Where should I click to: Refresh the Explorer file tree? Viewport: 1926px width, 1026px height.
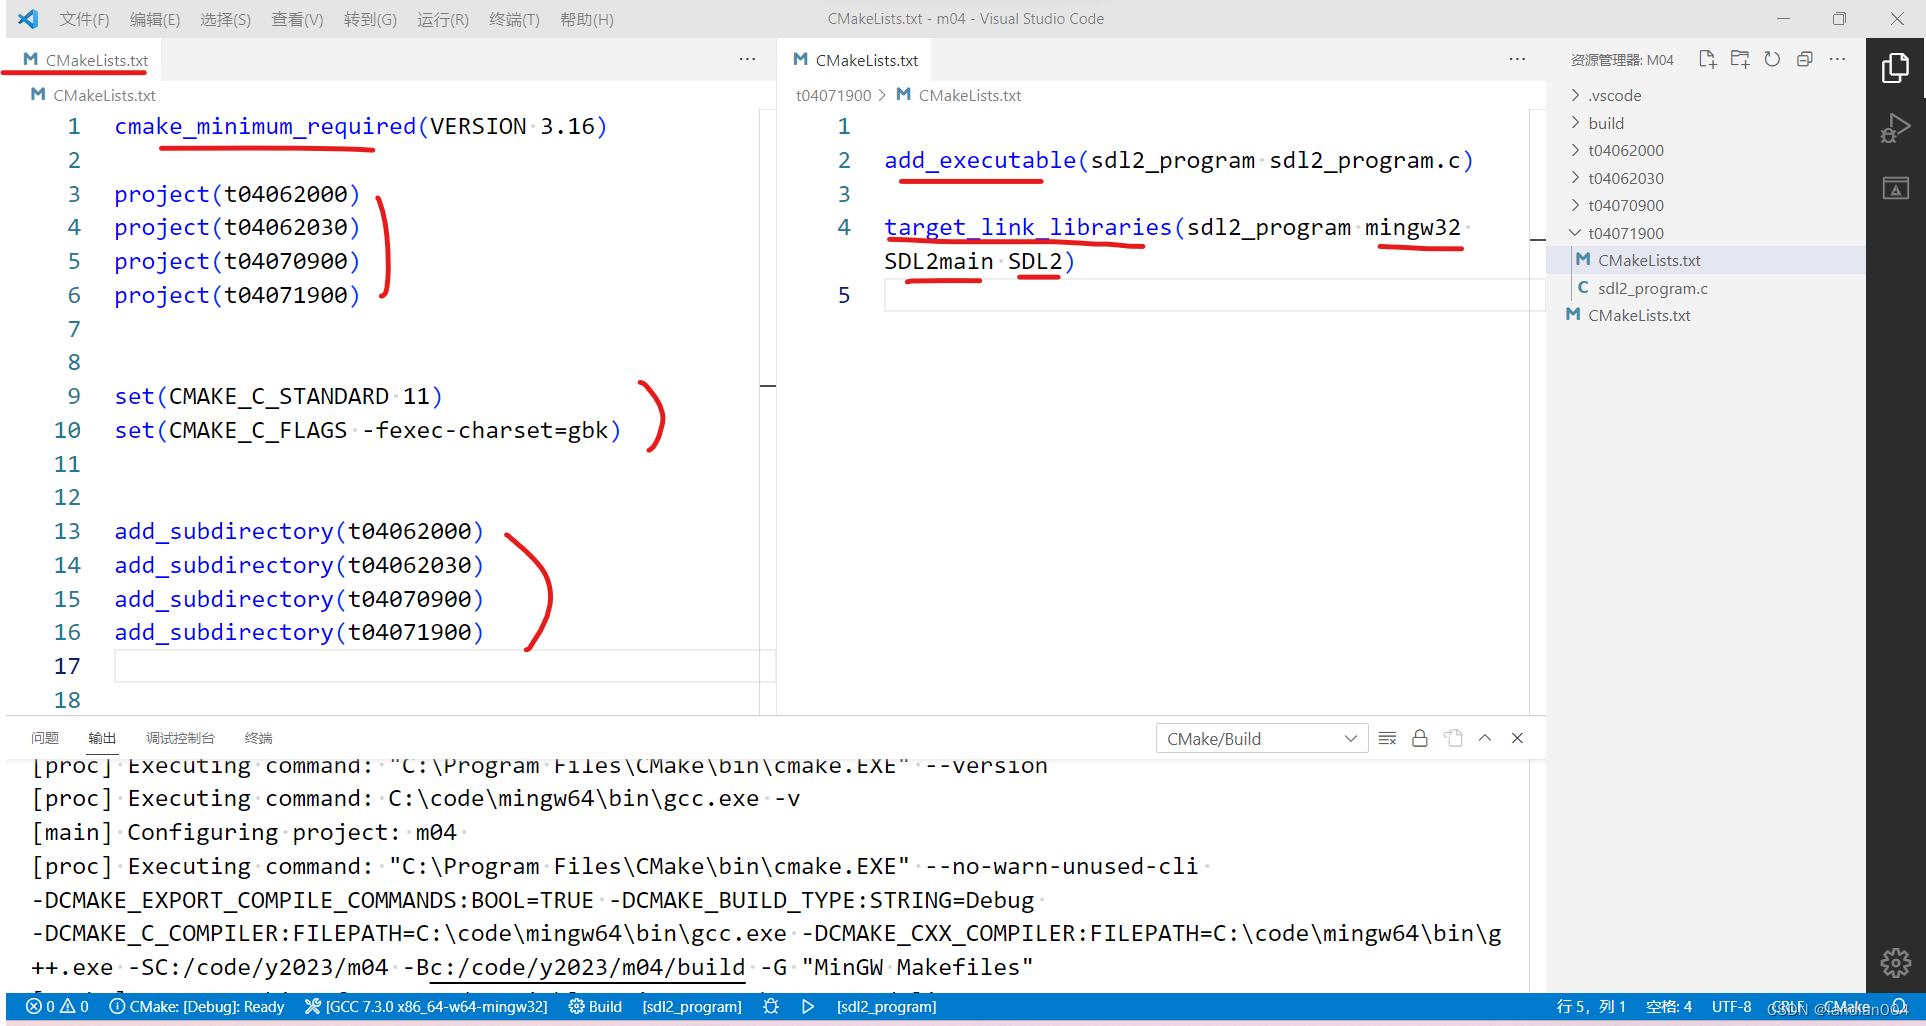(x=1773, y=59)
